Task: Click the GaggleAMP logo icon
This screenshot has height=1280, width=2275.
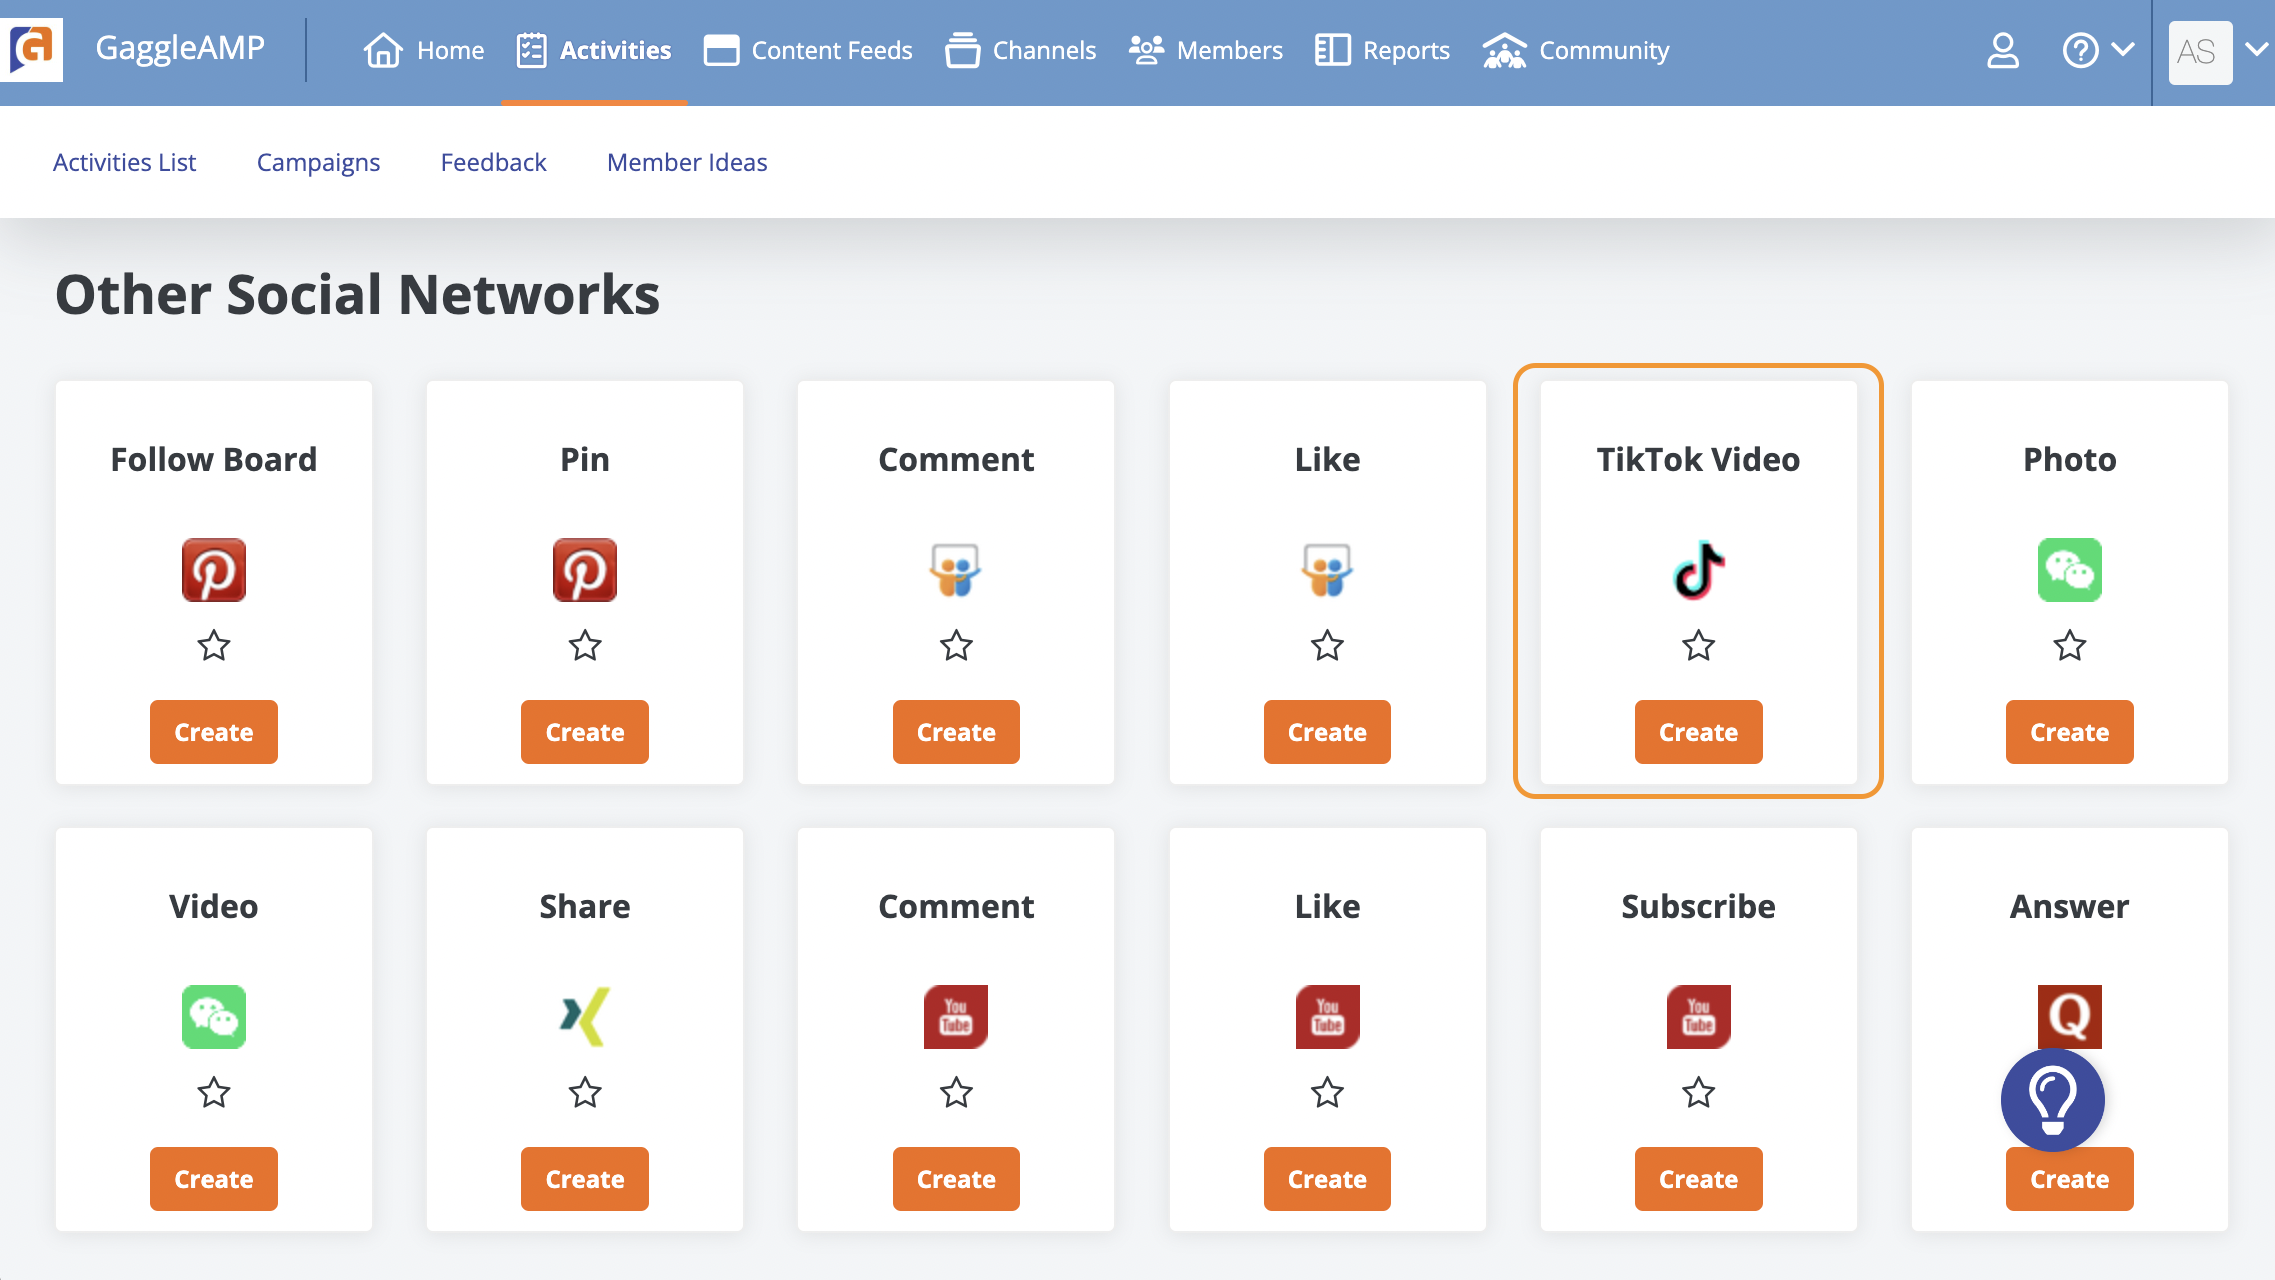Action: 32,49
